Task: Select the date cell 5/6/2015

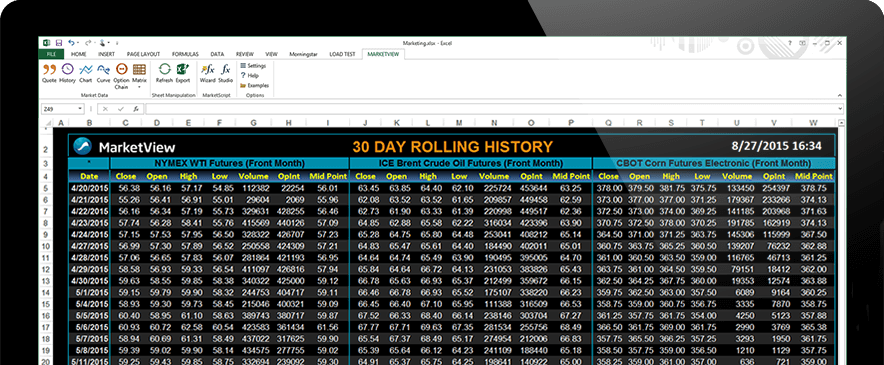Action: pyautogui.click(x=89, y=327)
